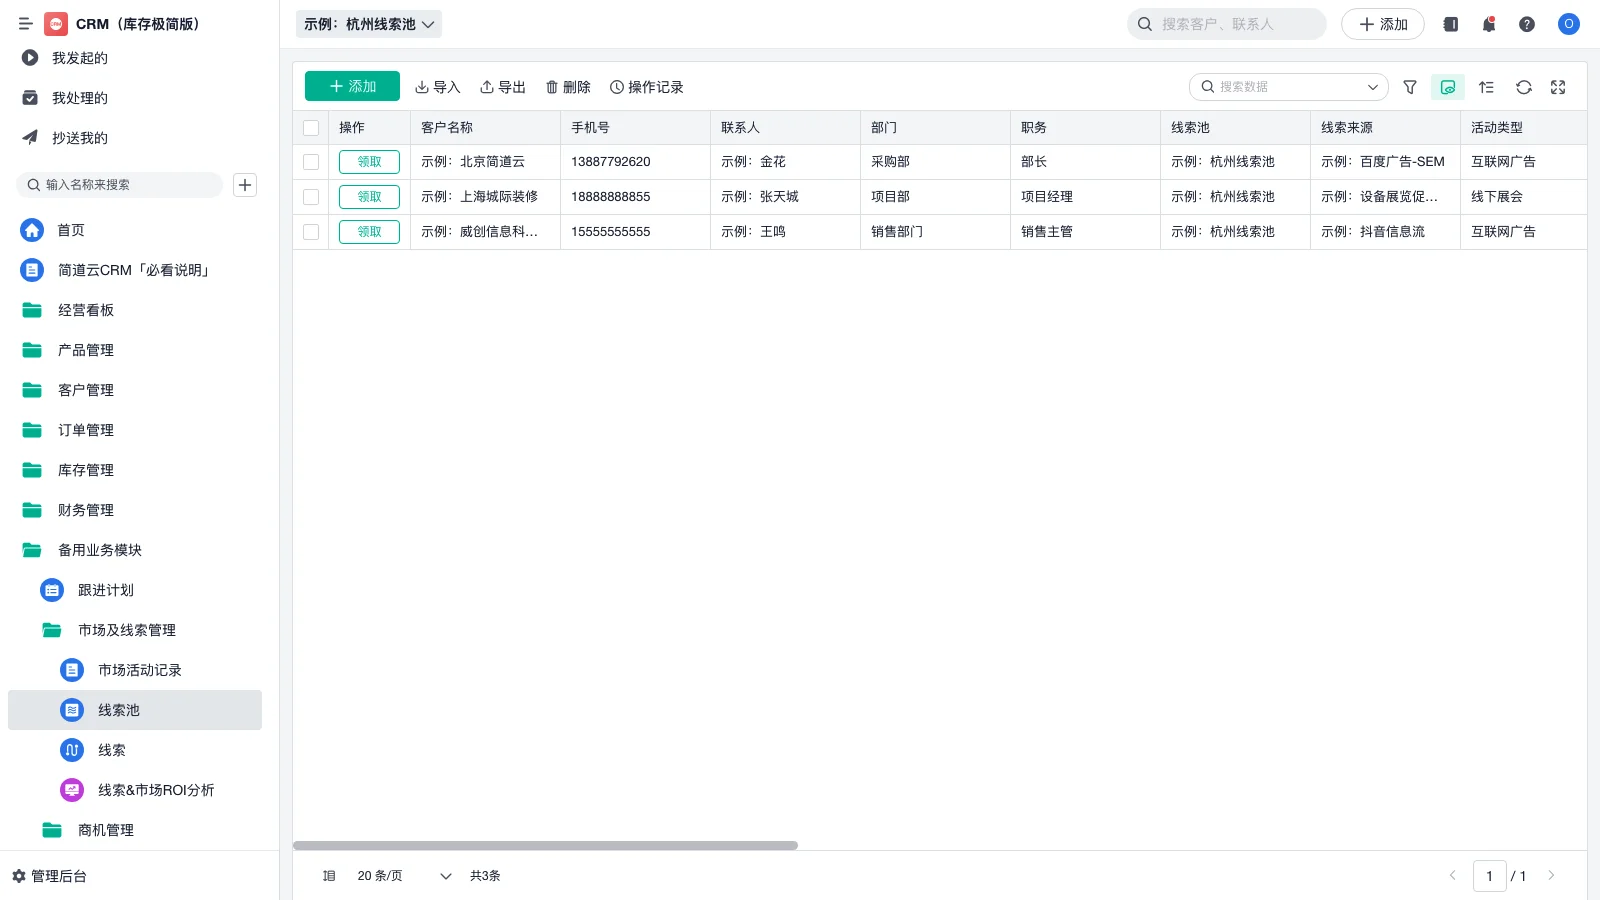Screen dimensions: 1600x900
Task: Check the select-all checkbox in table header
Action: 311,127
